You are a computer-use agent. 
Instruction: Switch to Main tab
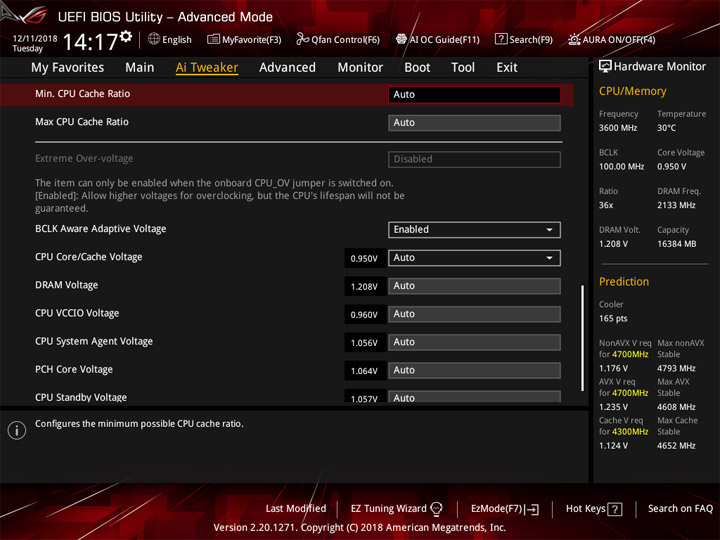(140, 68)
